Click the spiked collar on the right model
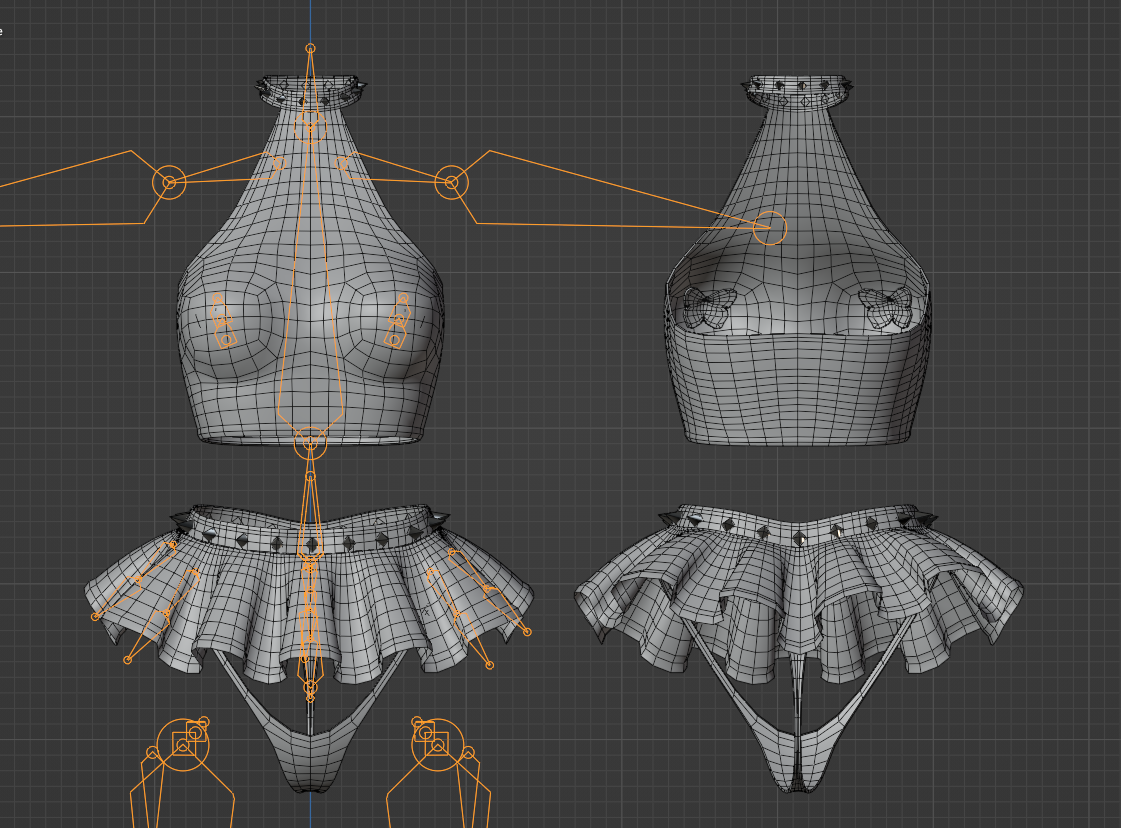 798,94
